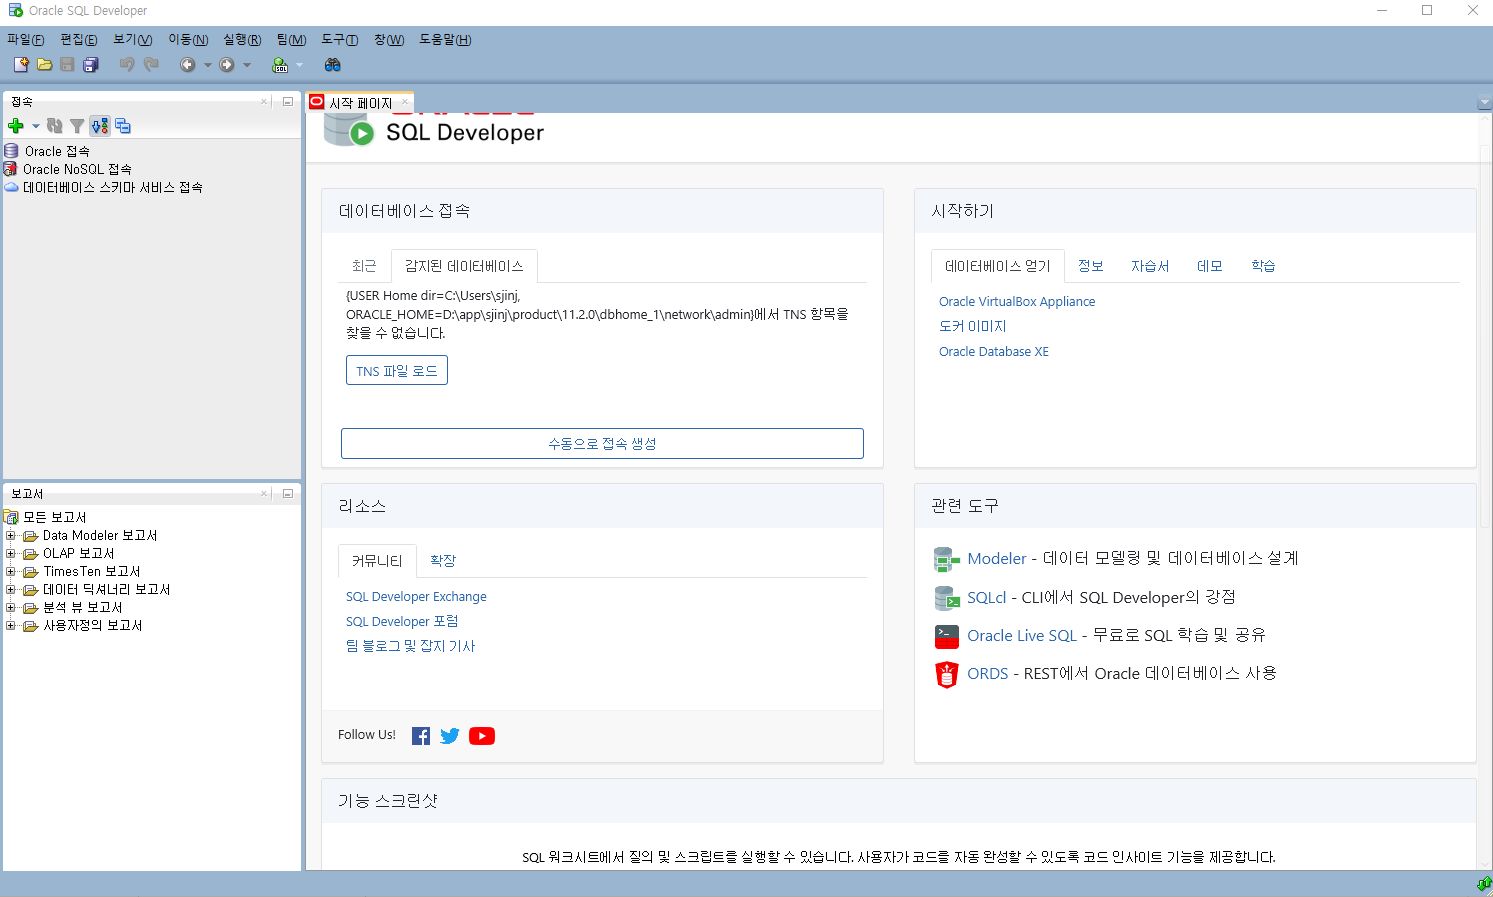Click the collapse all icon in 접속 panel
Viewport: 1493px width, 897px height.
click(123, 126)
